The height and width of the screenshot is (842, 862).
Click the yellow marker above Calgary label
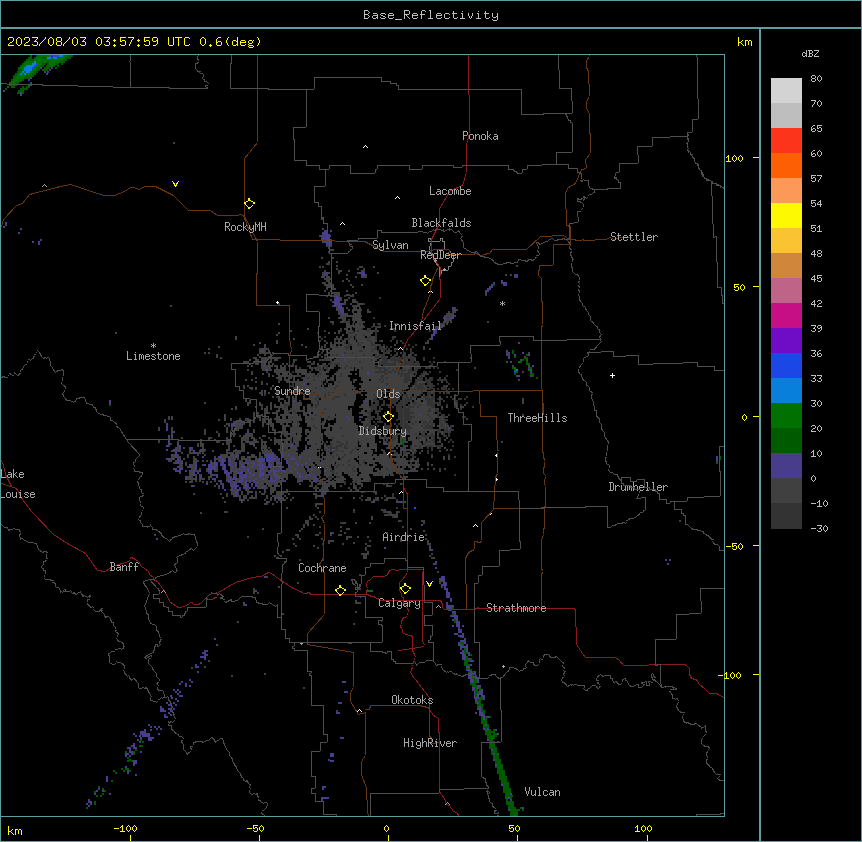coord(405,589)
